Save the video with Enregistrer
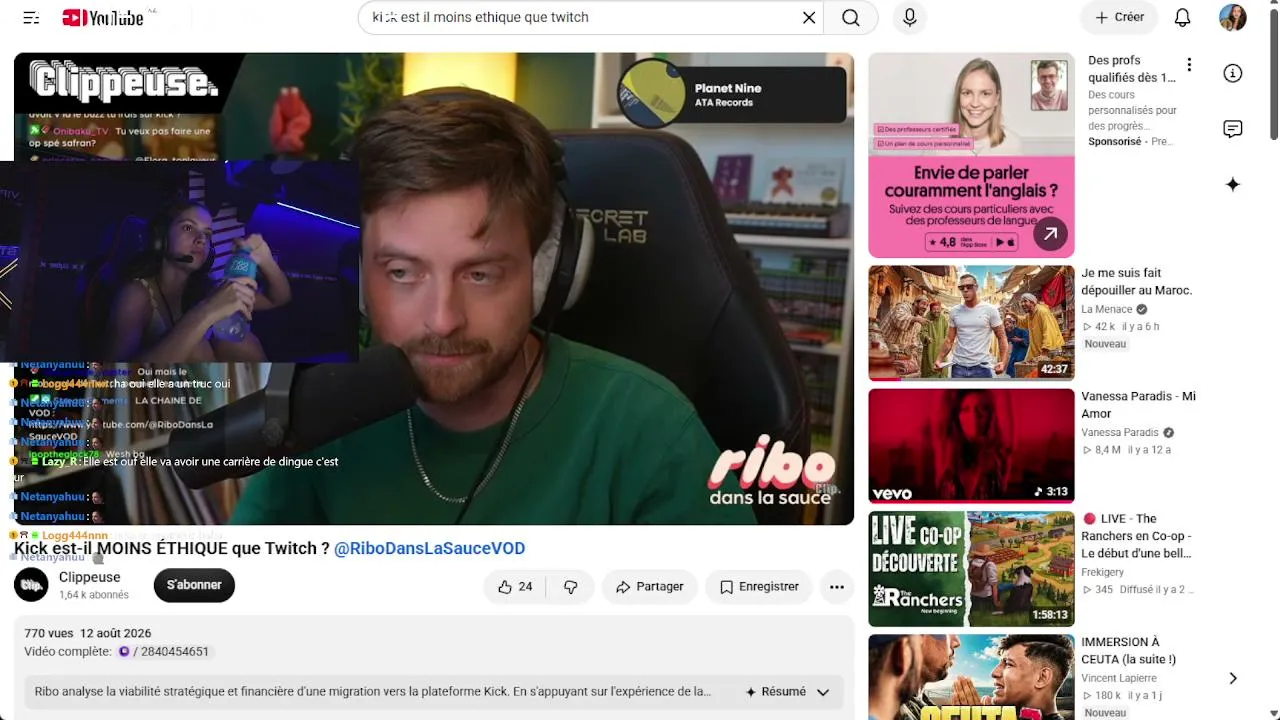 pyautogui.click(x=760, y=587)
